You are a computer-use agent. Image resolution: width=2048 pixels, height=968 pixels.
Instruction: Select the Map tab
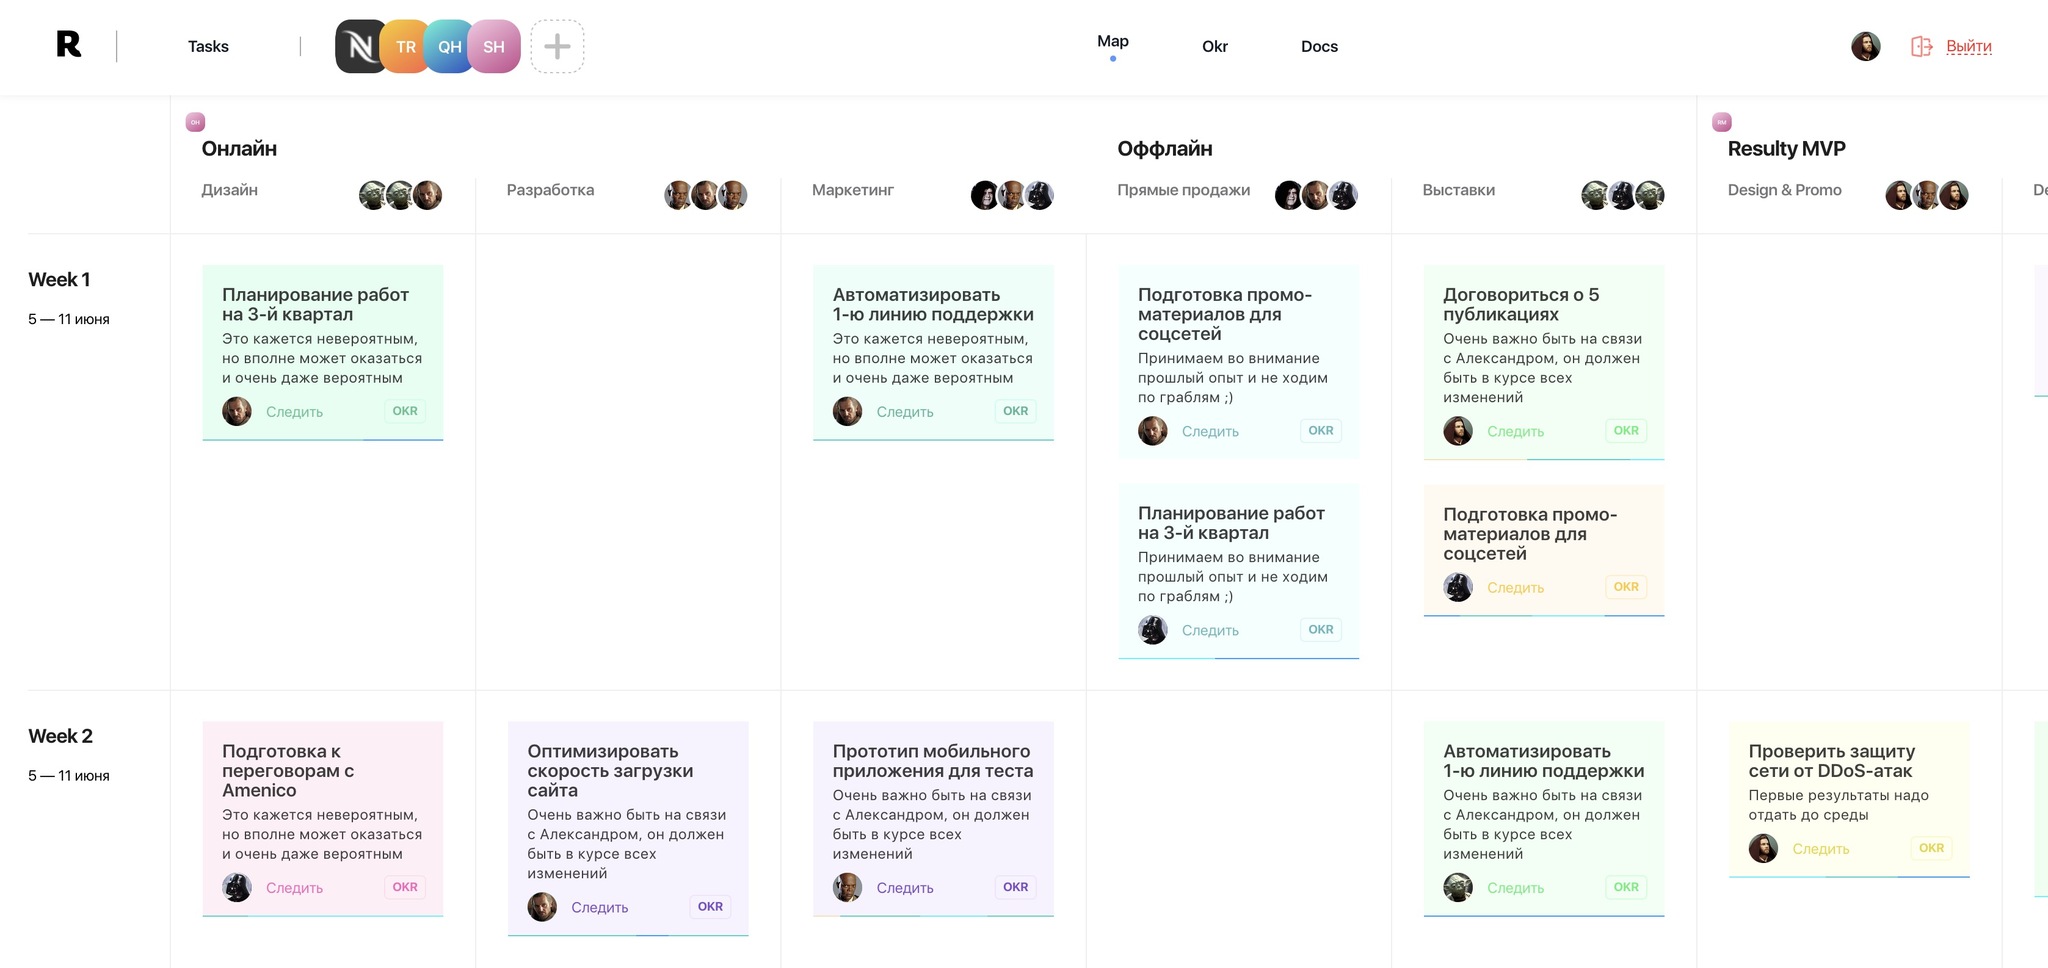click(1112, 41)
